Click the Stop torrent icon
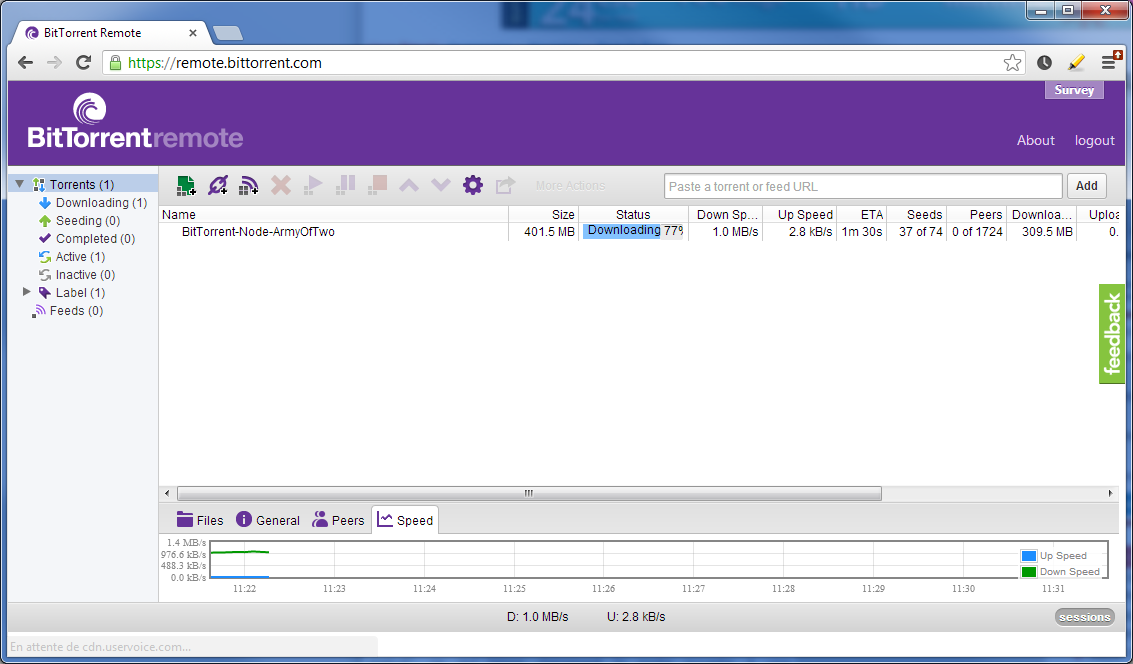The height and width of the screenshot is (664, 1133). [x=377, y=185]
